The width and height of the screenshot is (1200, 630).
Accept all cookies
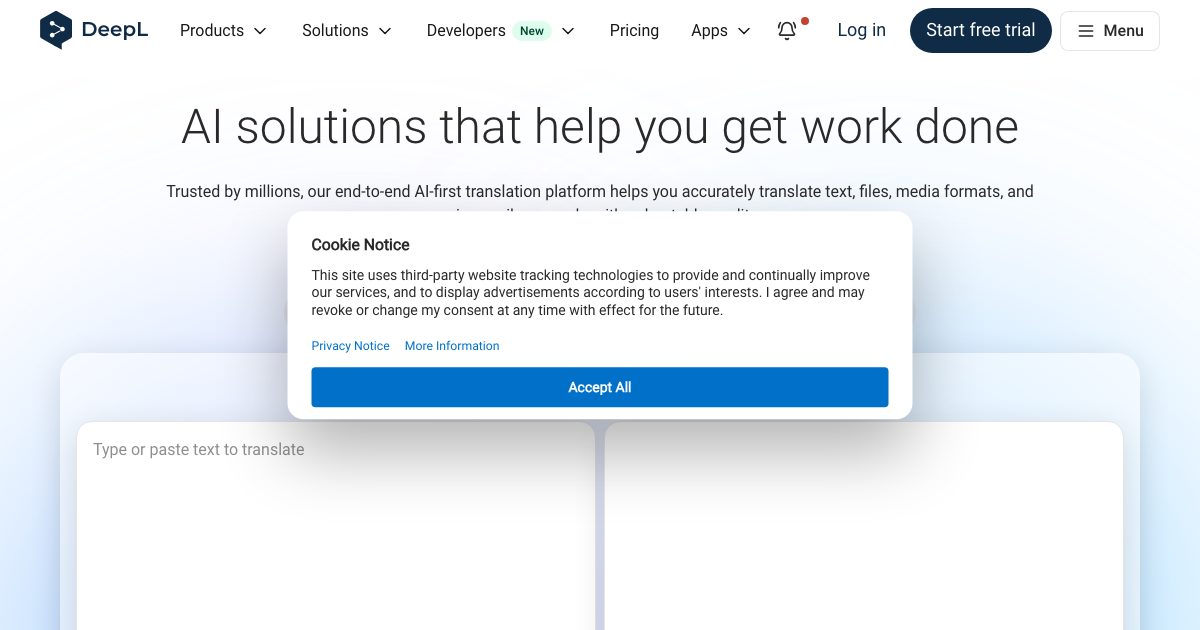[600, 387]
